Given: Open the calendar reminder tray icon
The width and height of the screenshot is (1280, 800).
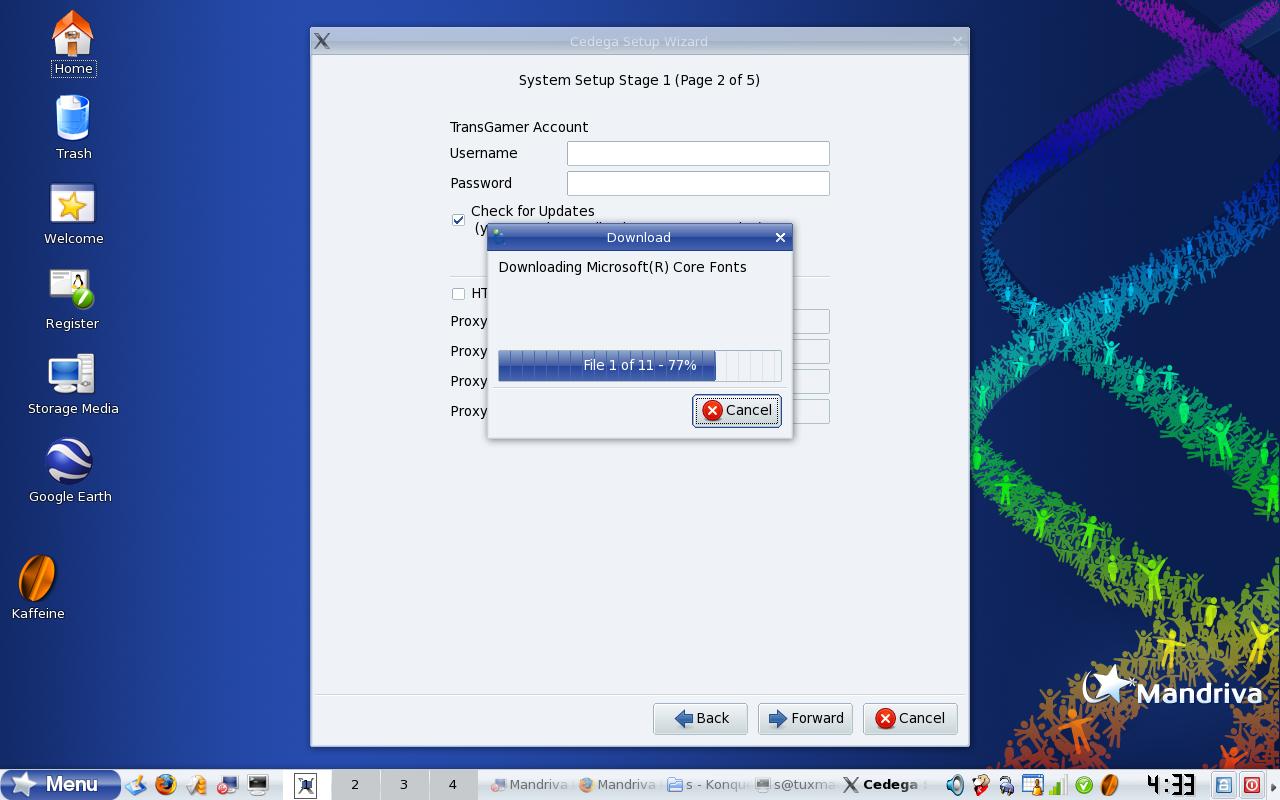Looking at the screenshot, I should (x=1032, y=785).
